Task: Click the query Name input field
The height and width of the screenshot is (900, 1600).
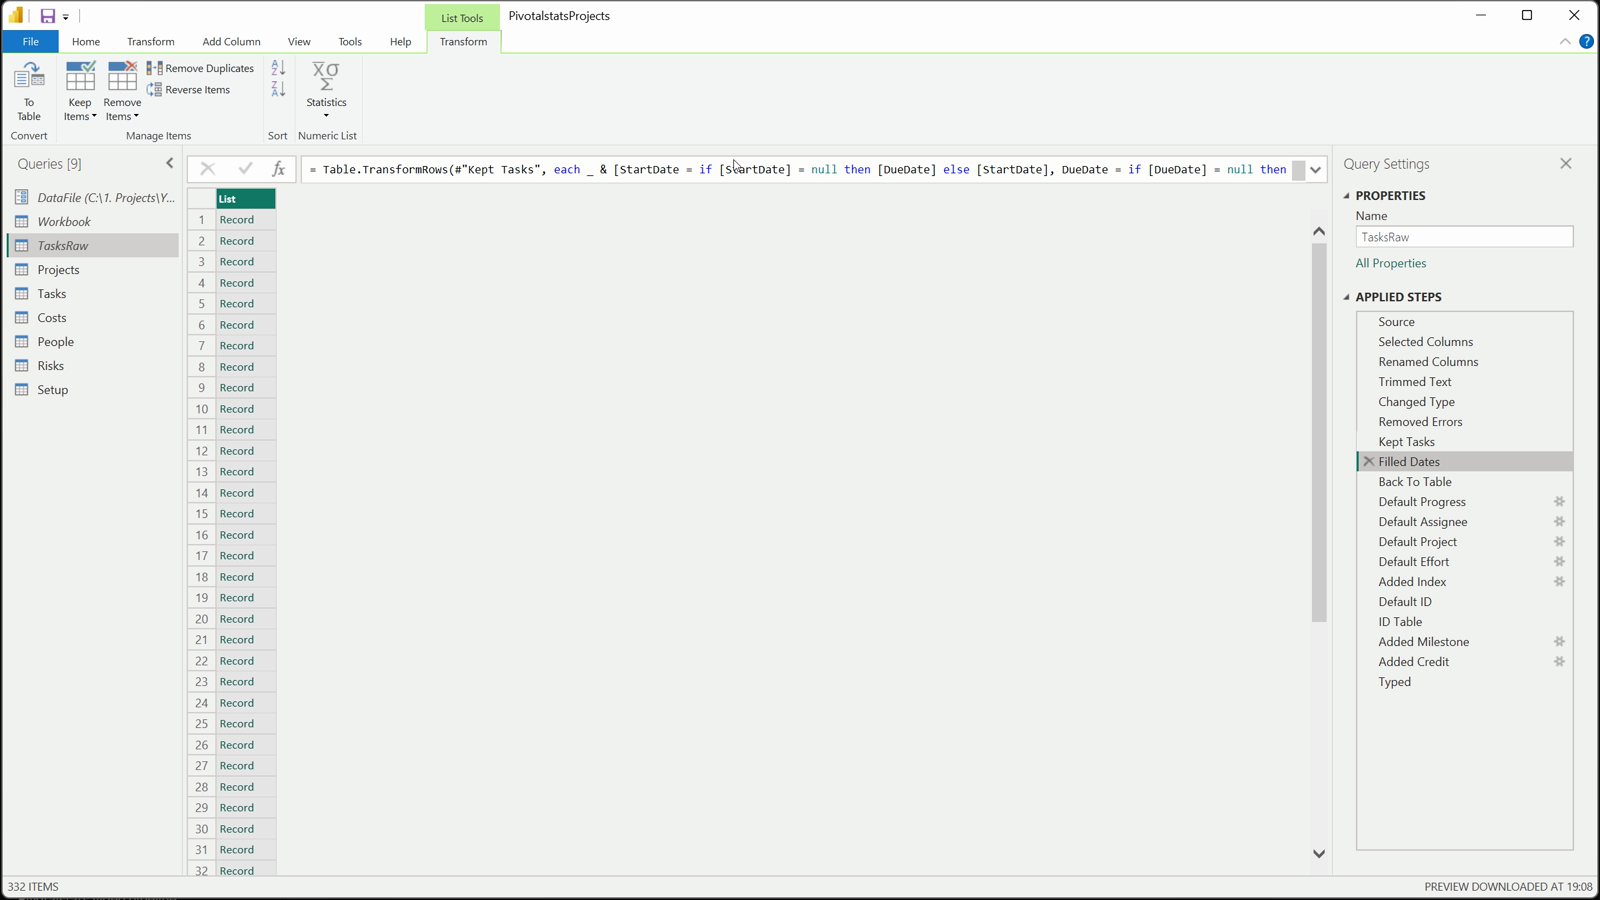Action: click(1464, 237)
